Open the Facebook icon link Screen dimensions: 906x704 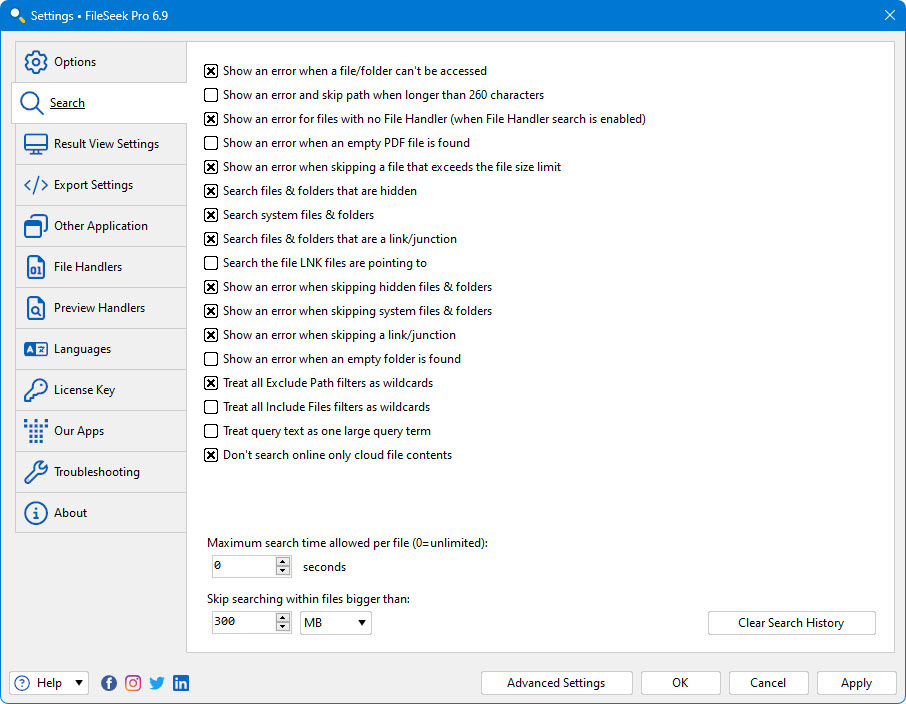click(x=109, y=683)
